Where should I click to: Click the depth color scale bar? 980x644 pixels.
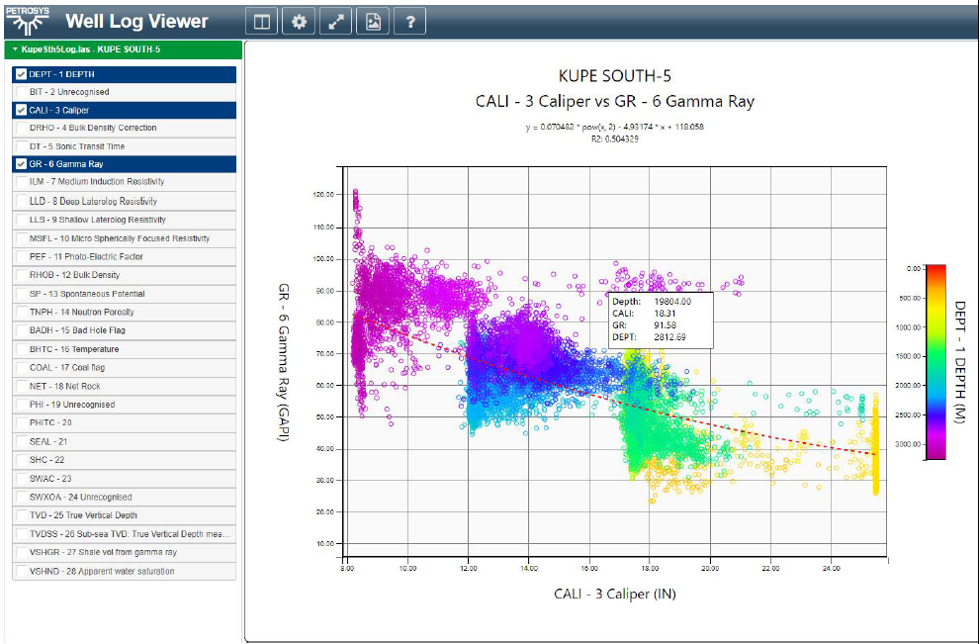coord(935,362)
